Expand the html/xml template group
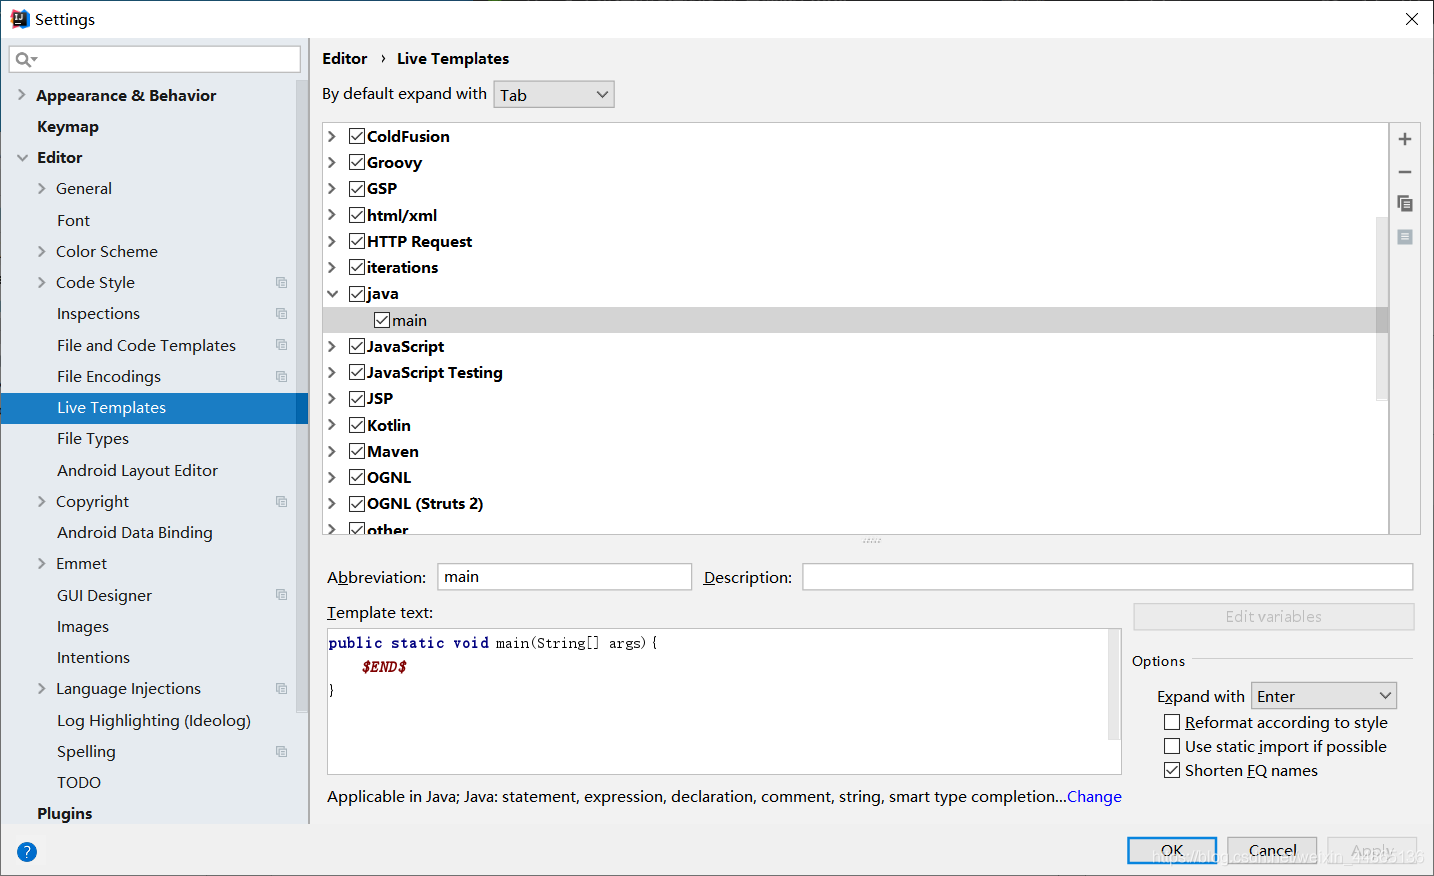The height and width of the screenshot is (876, 1434). click(x=333, y=215)
